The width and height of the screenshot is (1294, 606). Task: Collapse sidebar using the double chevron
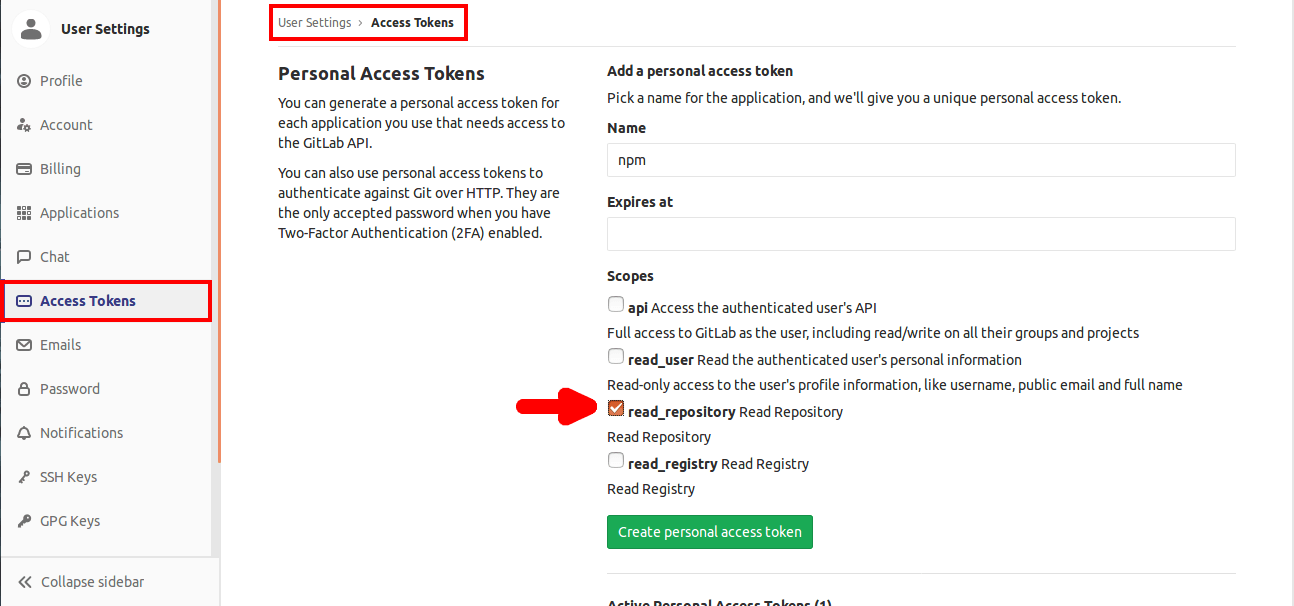24,582
